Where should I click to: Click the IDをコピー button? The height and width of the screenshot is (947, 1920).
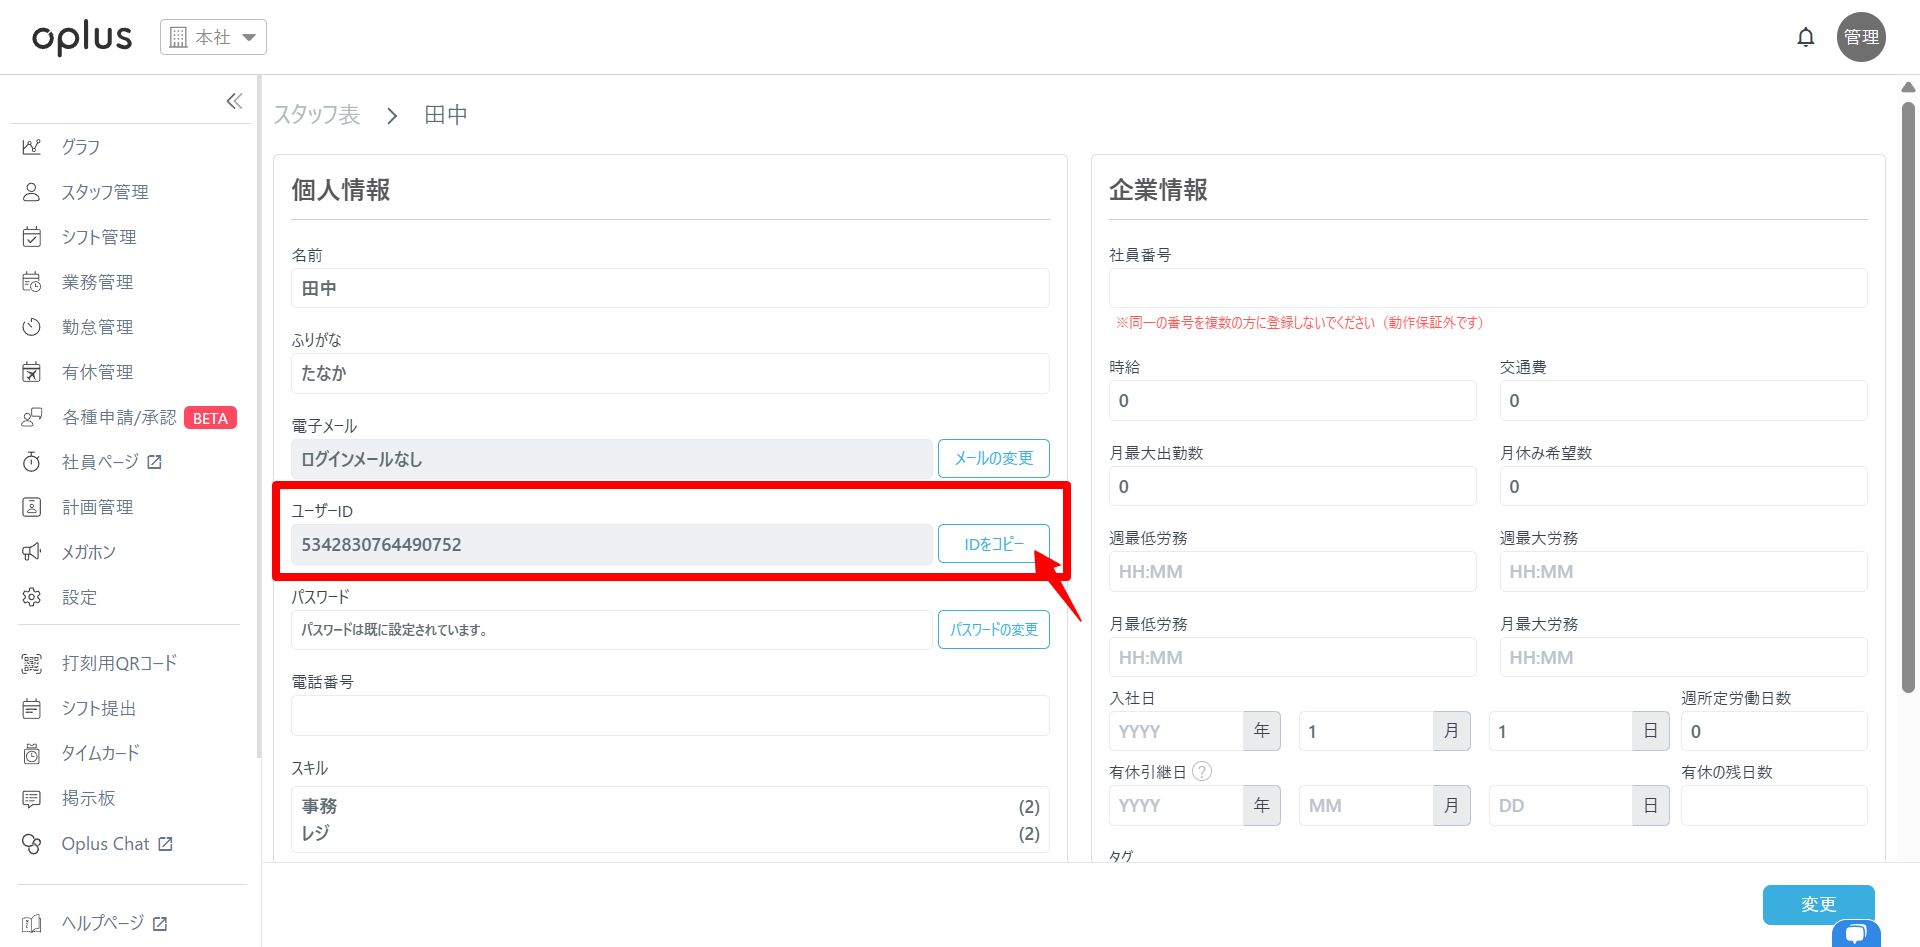coord(993,544)
